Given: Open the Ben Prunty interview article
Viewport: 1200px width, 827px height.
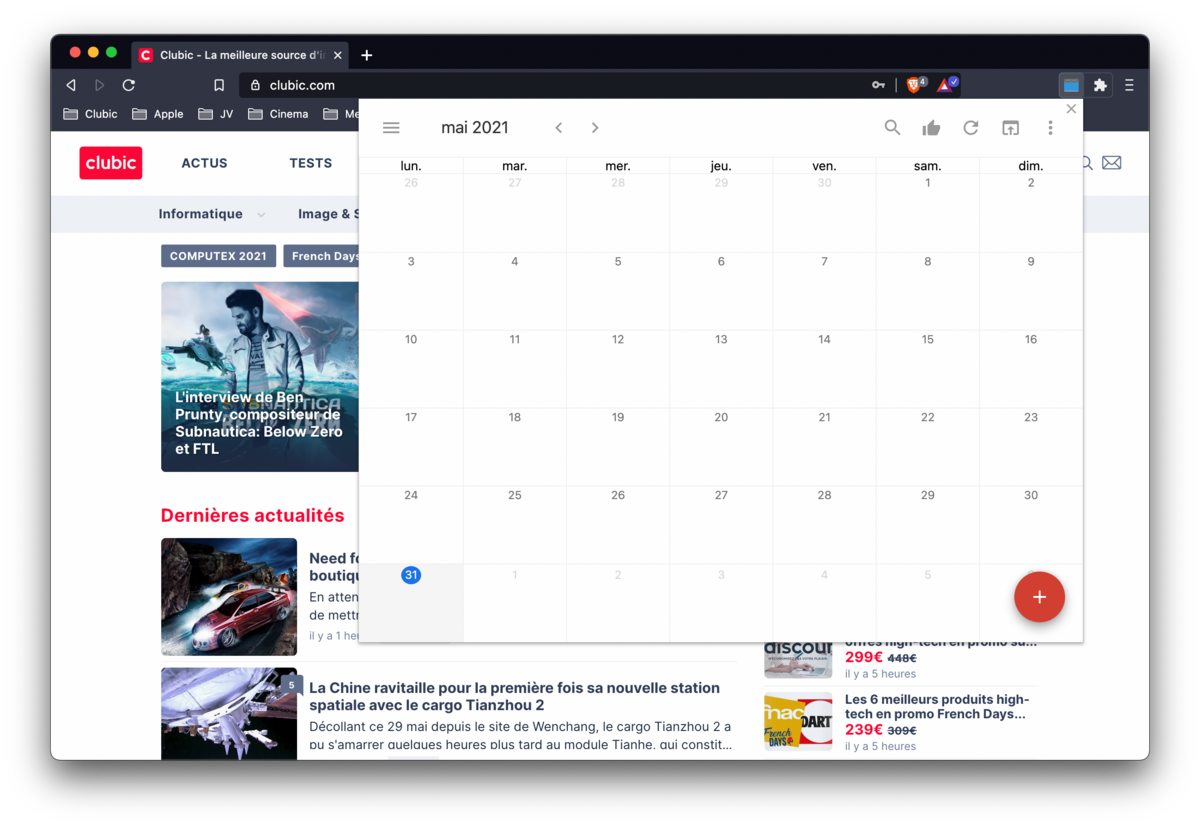Looking at the screenshot, I should [x=260, y=377].
